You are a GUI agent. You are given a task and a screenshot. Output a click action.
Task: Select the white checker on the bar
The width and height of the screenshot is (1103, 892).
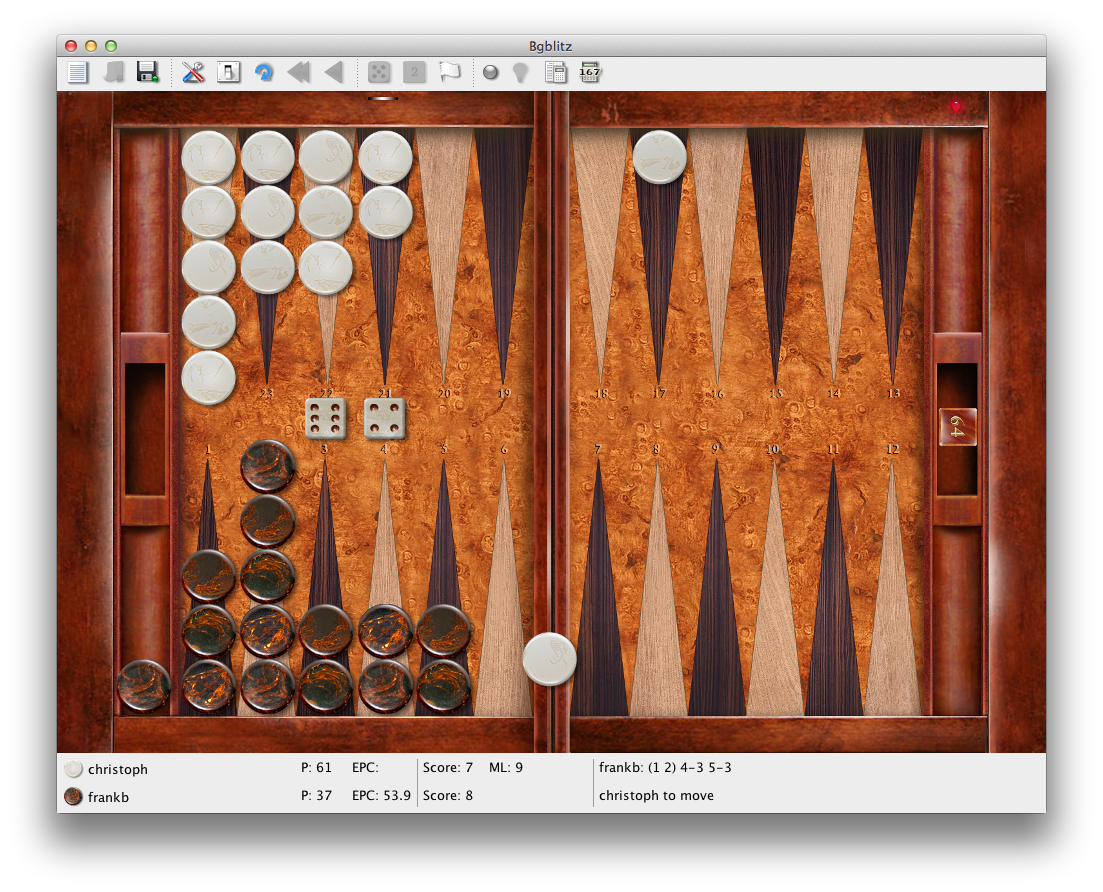(x=550, y=659)
